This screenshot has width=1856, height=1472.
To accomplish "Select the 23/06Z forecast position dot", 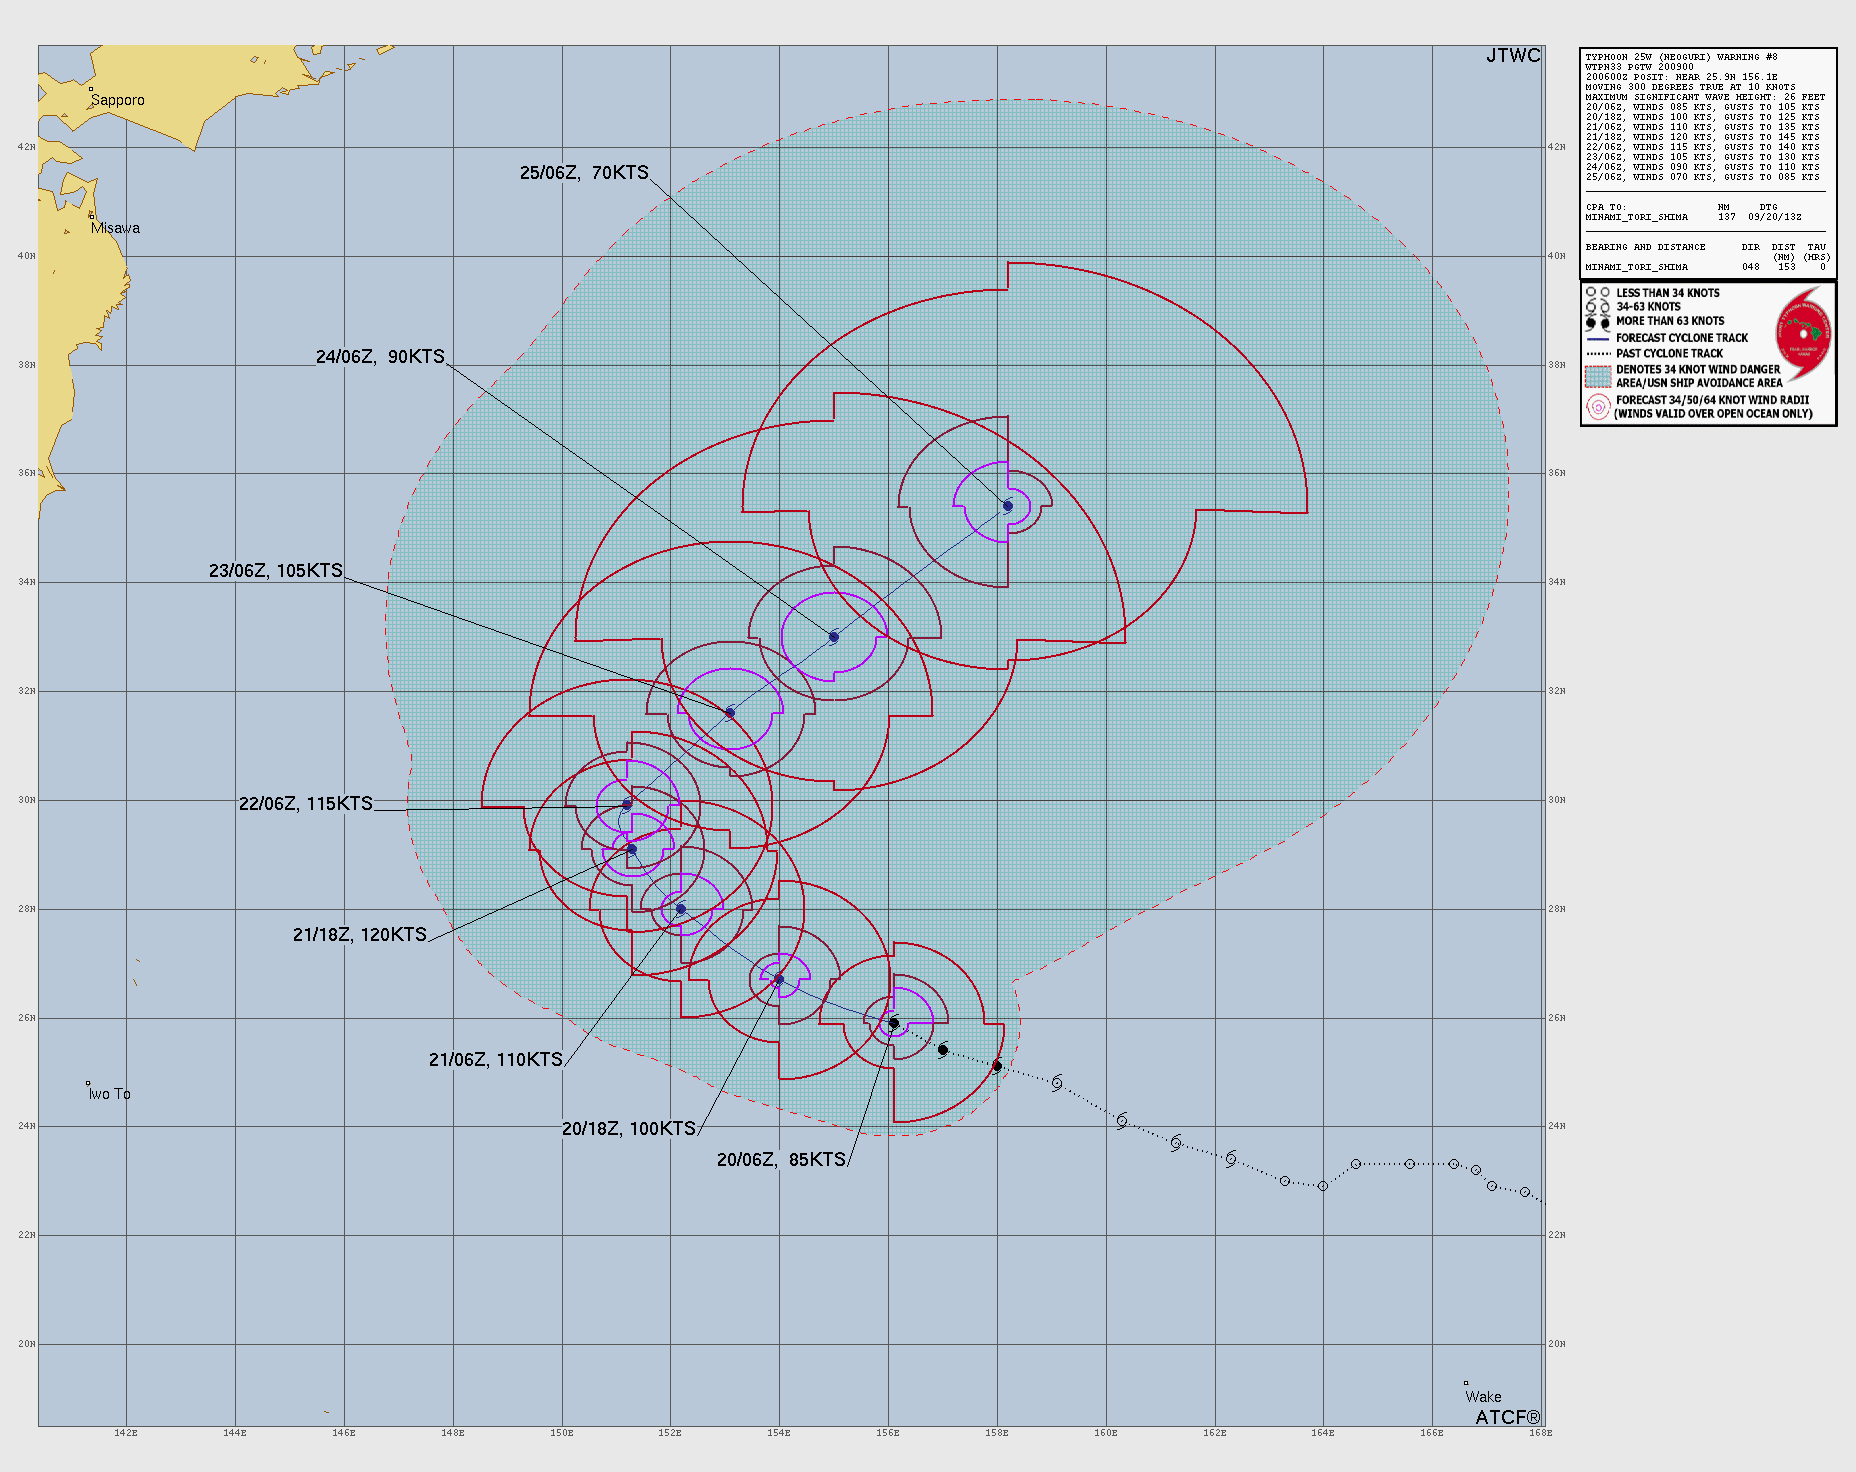I will pos(730,713).
